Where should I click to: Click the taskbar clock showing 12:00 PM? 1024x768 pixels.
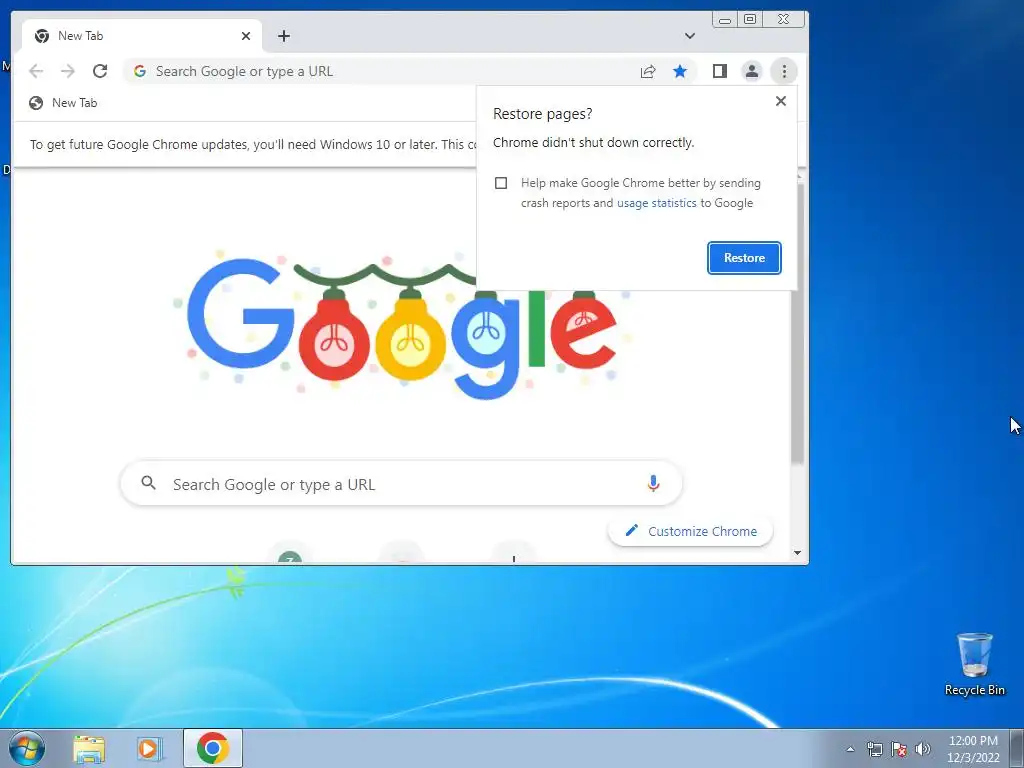[973, 749]
